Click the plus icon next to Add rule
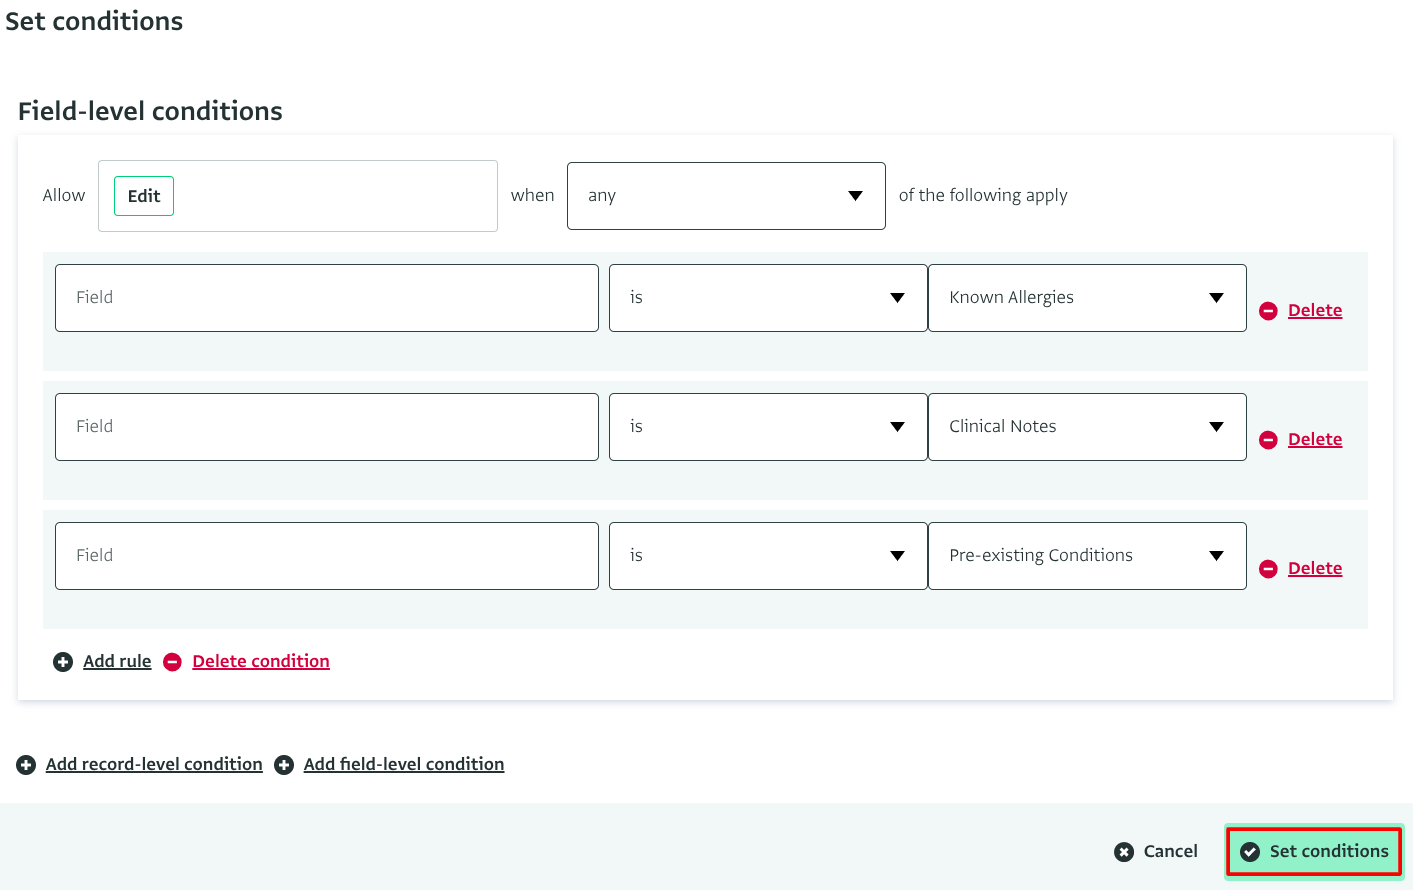This screenshot has height=890, width=1413. (63, 662)
